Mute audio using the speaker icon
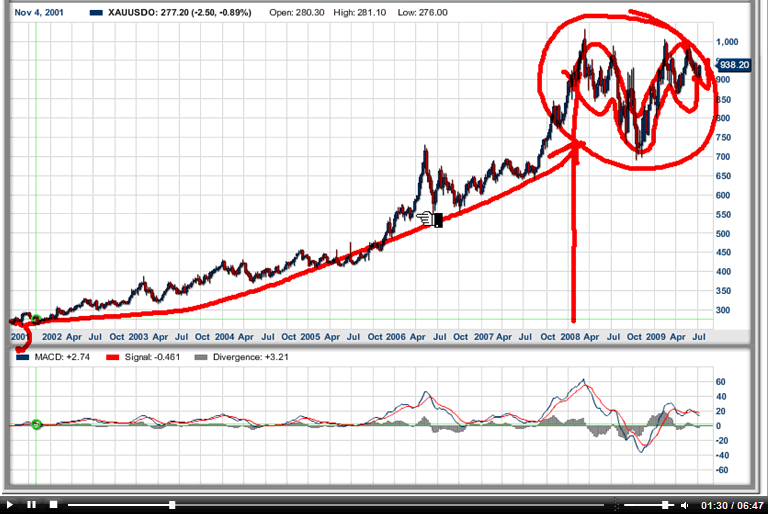 click(685, 505)
